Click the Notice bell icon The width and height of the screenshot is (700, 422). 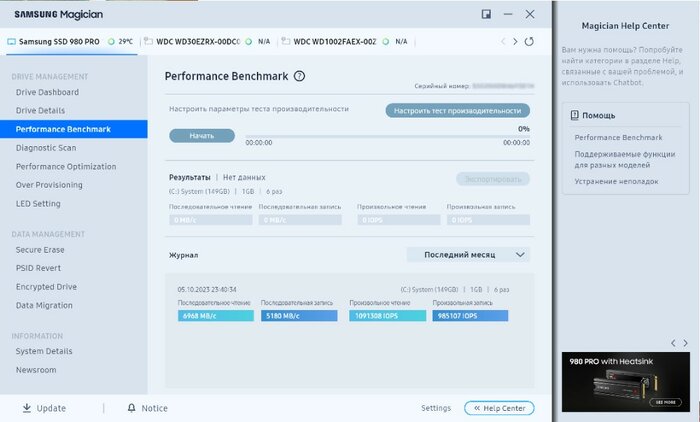point(131,408)
